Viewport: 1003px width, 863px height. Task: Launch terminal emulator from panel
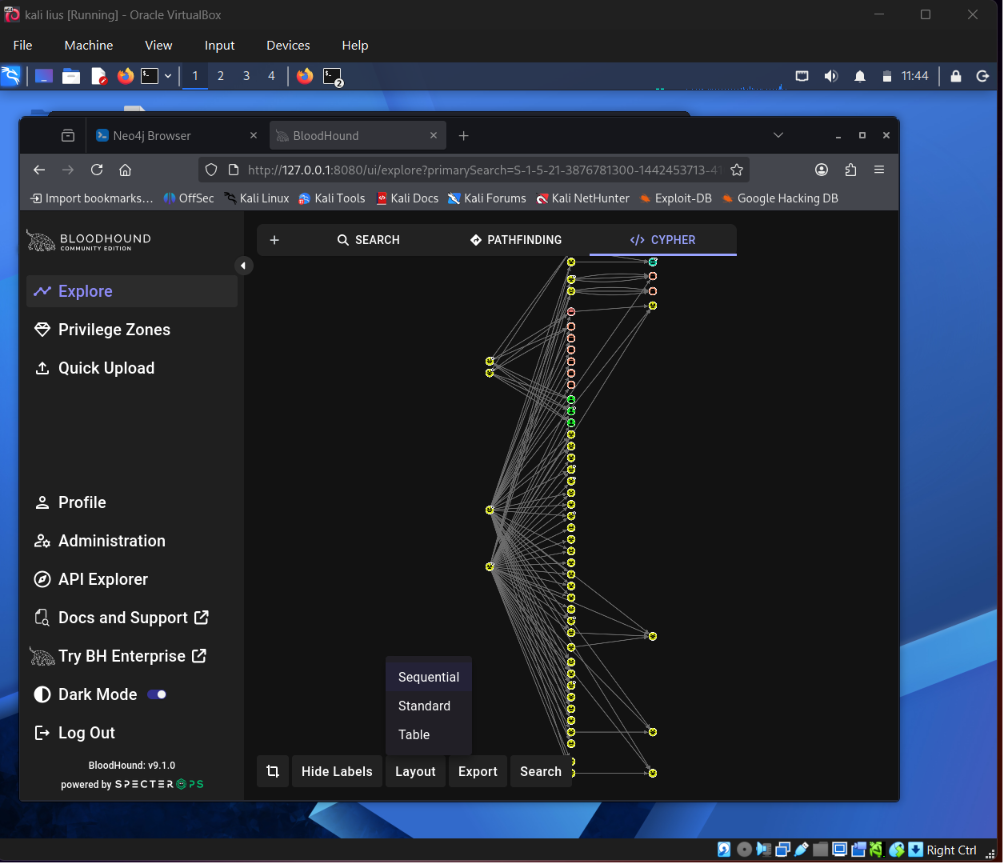click(x=150, y=76)
